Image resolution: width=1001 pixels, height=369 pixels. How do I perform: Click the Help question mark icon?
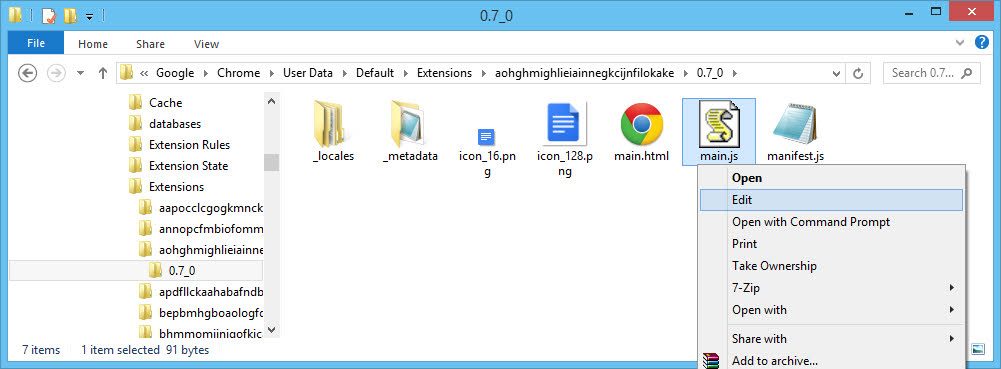982,43
